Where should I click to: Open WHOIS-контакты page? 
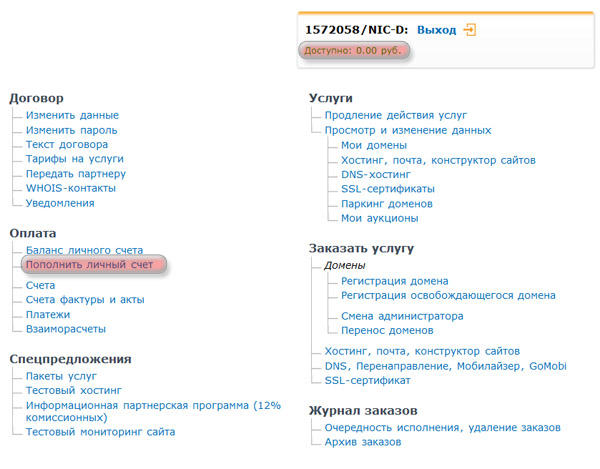pos(71,188)
